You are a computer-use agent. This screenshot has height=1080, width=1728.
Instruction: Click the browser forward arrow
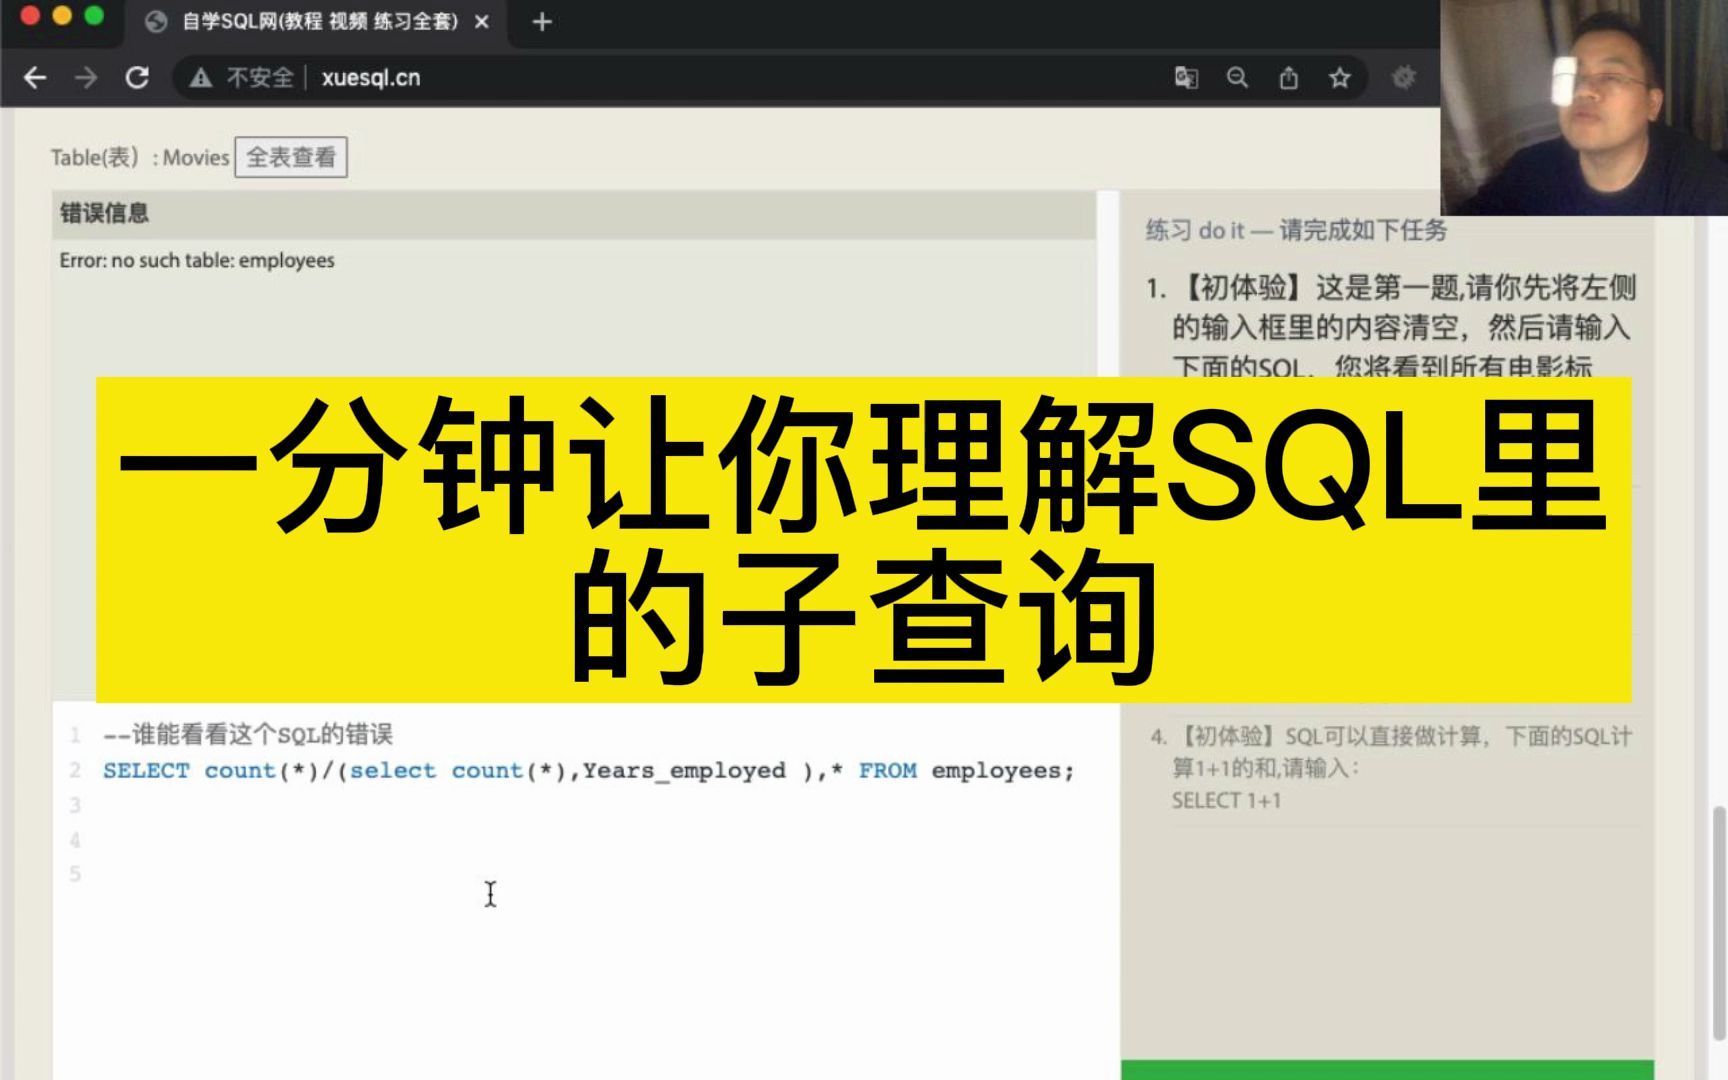pyautogui.click(x=86, y=78)
